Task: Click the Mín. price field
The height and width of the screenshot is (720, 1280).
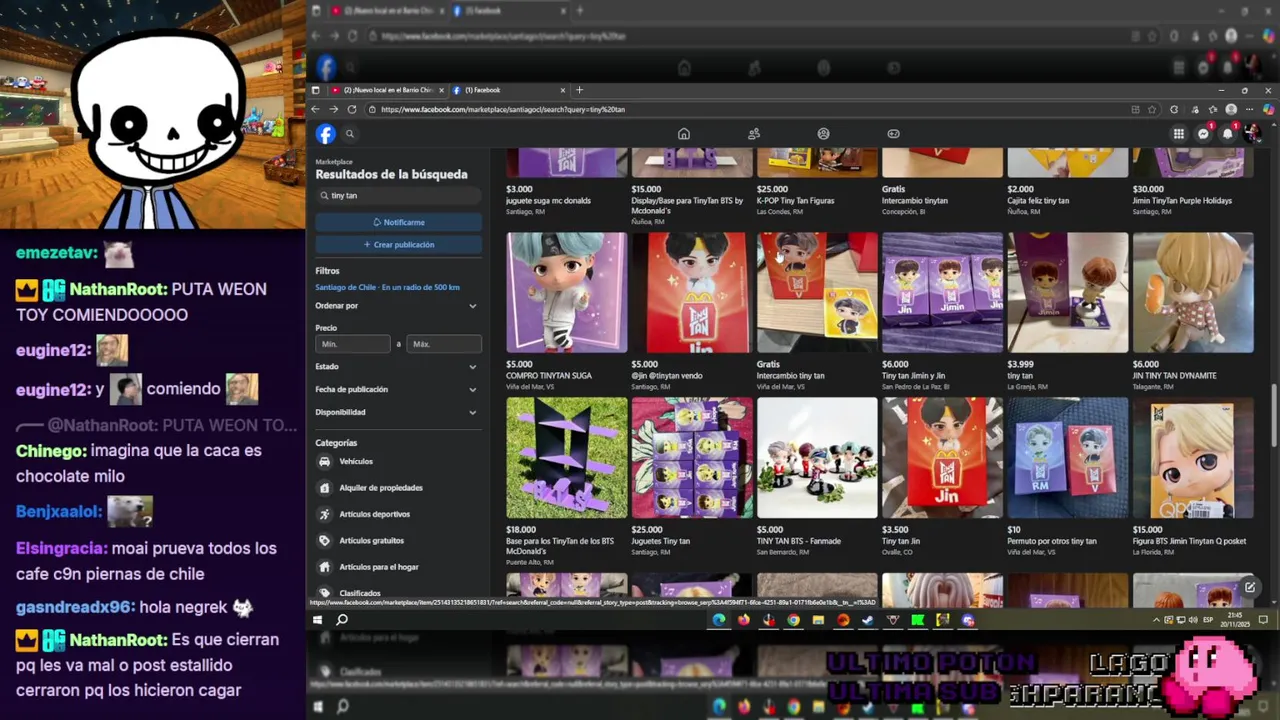Action: click(352, 344)
